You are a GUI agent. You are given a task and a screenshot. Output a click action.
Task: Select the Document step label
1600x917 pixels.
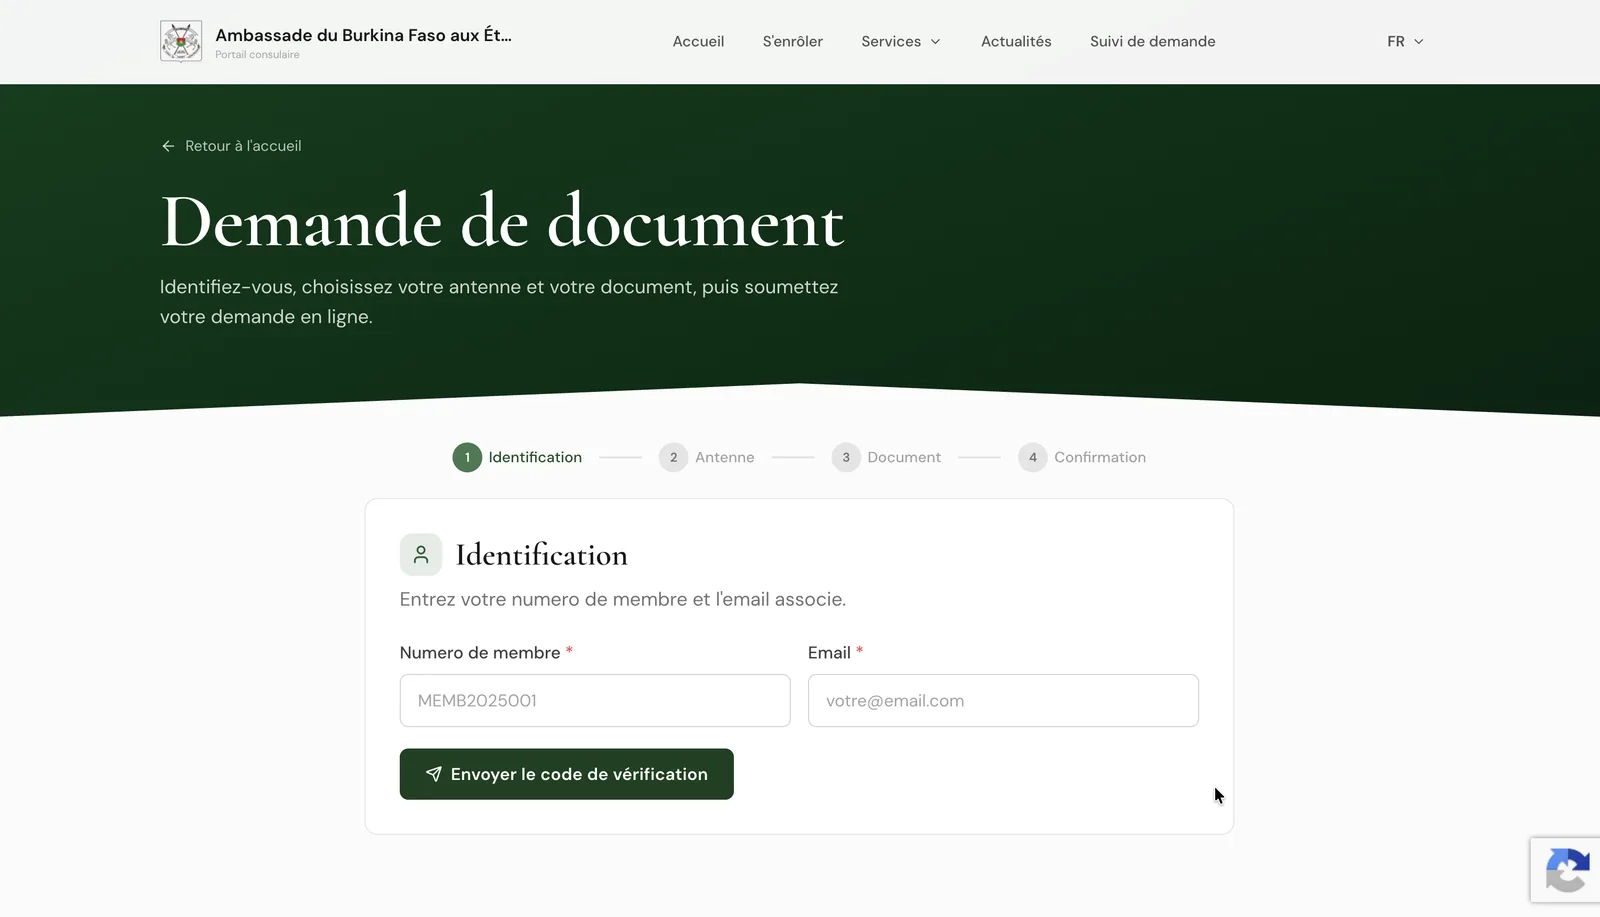click(x=904, y=457)
